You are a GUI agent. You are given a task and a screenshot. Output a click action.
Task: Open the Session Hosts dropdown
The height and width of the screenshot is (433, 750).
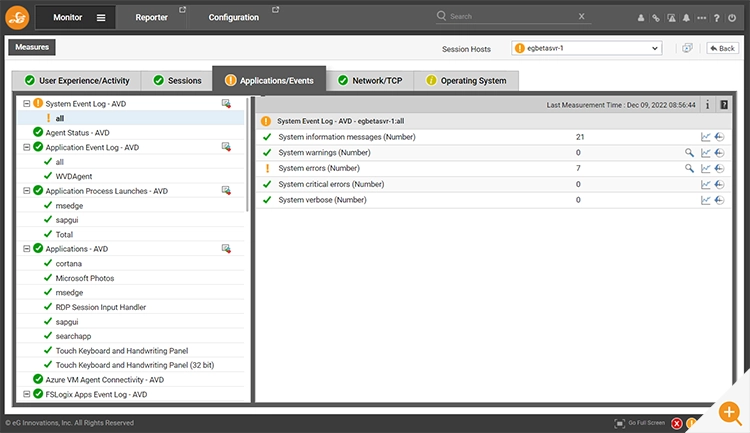click(586, 48)
